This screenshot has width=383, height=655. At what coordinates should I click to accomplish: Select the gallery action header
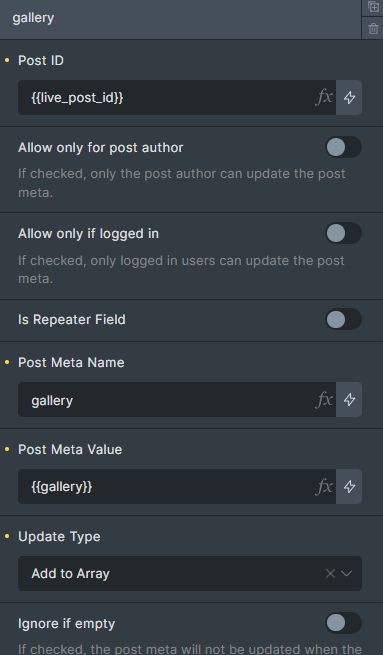[180, 18]
